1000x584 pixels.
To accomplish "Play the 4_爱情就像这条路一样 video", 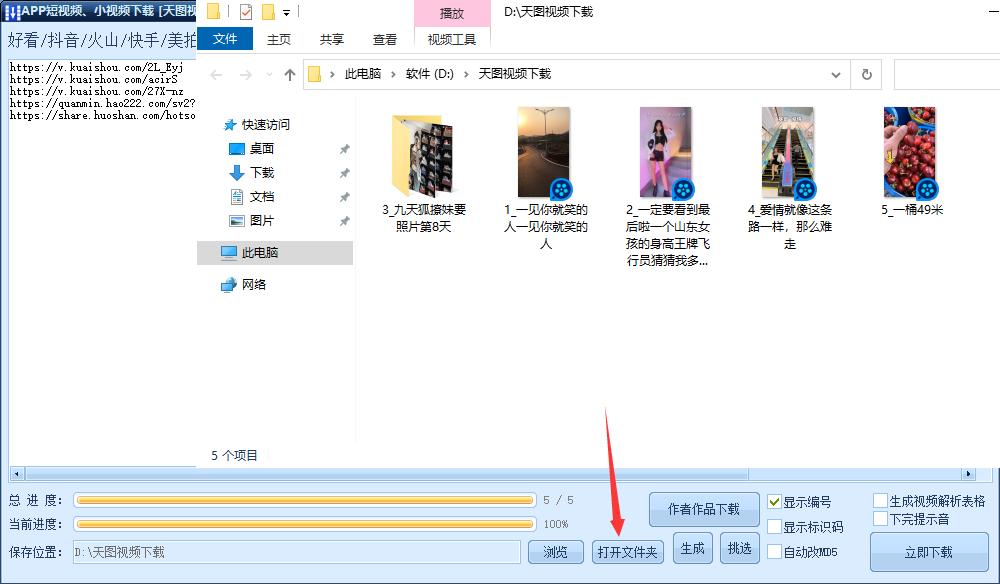I will [x=790, y=150].
